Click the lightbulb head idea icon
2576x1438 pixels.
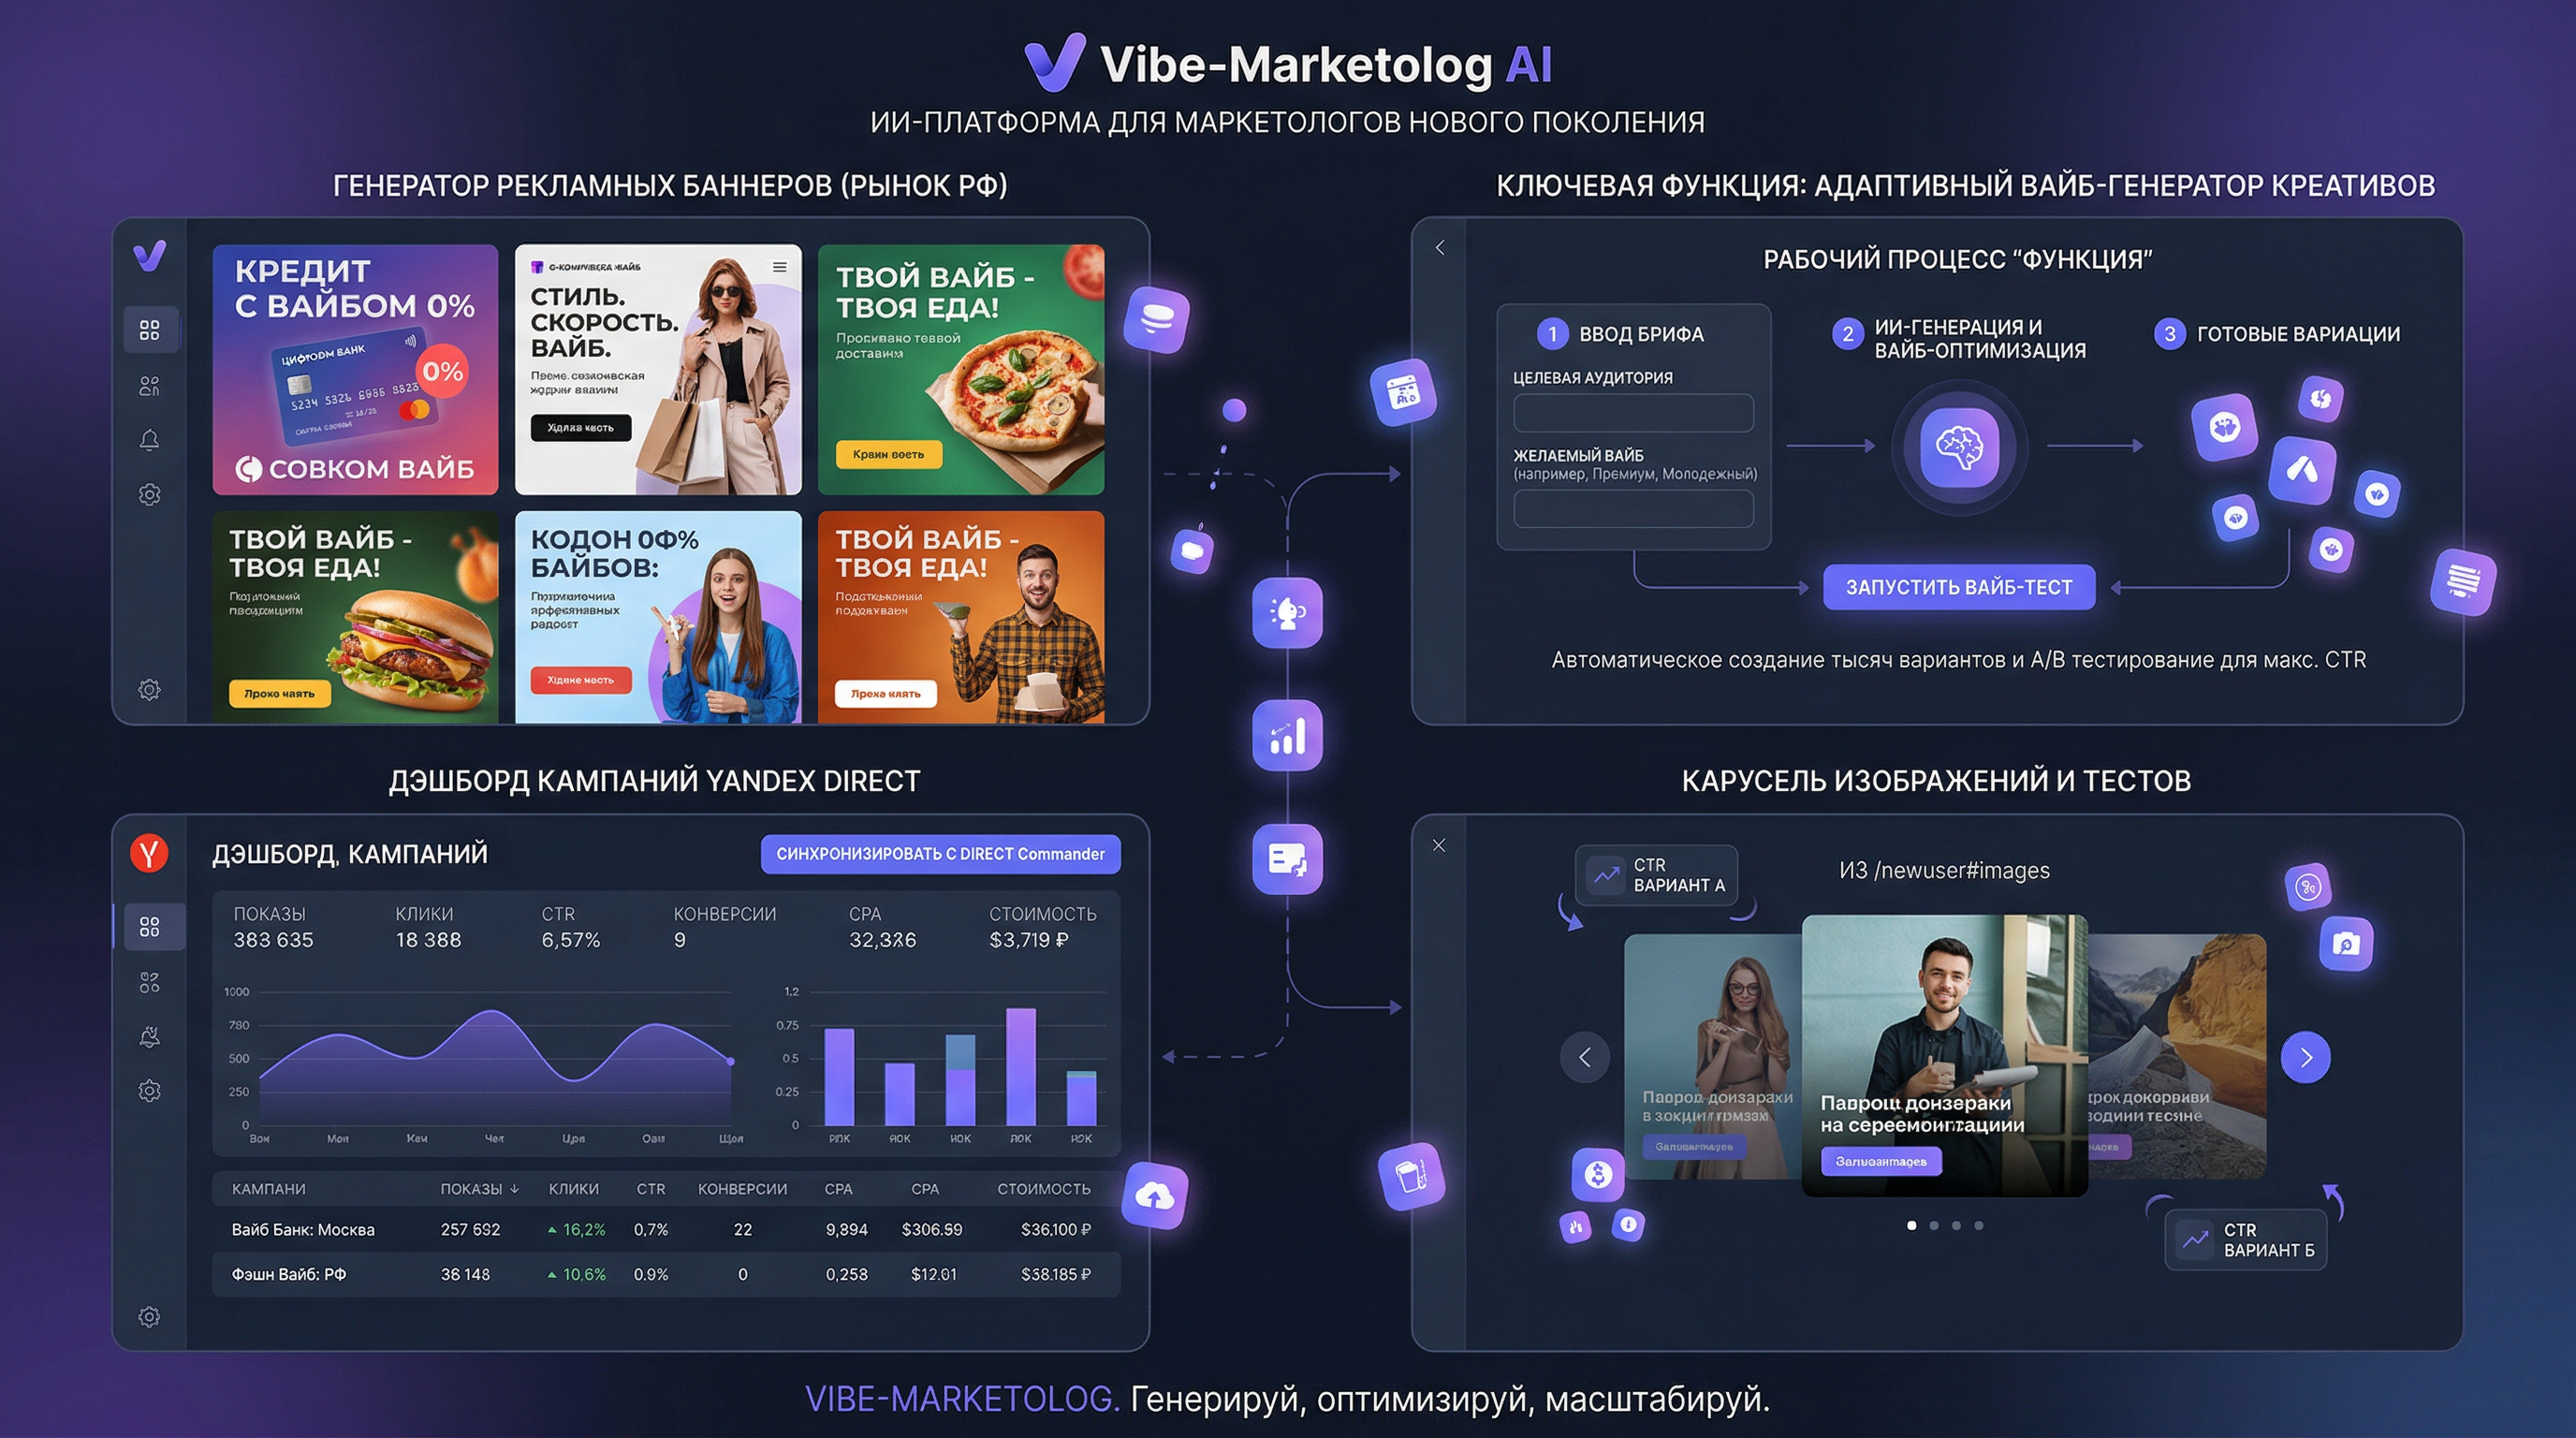point(1287,612)
